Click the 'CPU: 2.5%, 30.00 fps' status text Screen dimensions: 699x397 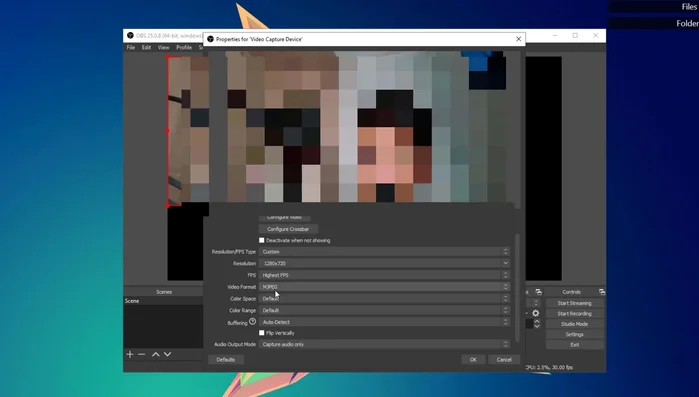(549, 367)
